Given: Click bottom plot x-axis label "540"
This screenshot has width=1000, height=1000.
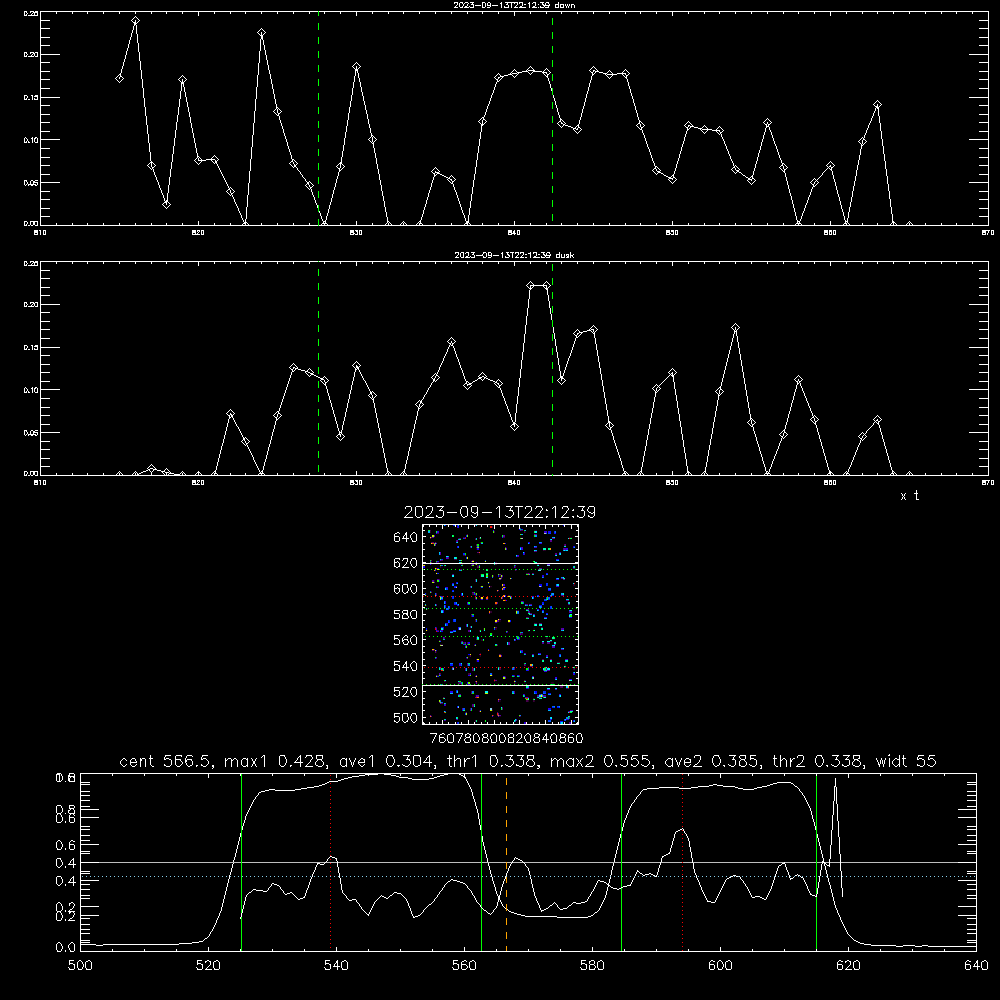Looking at the screenshot, I should (336, 966).
